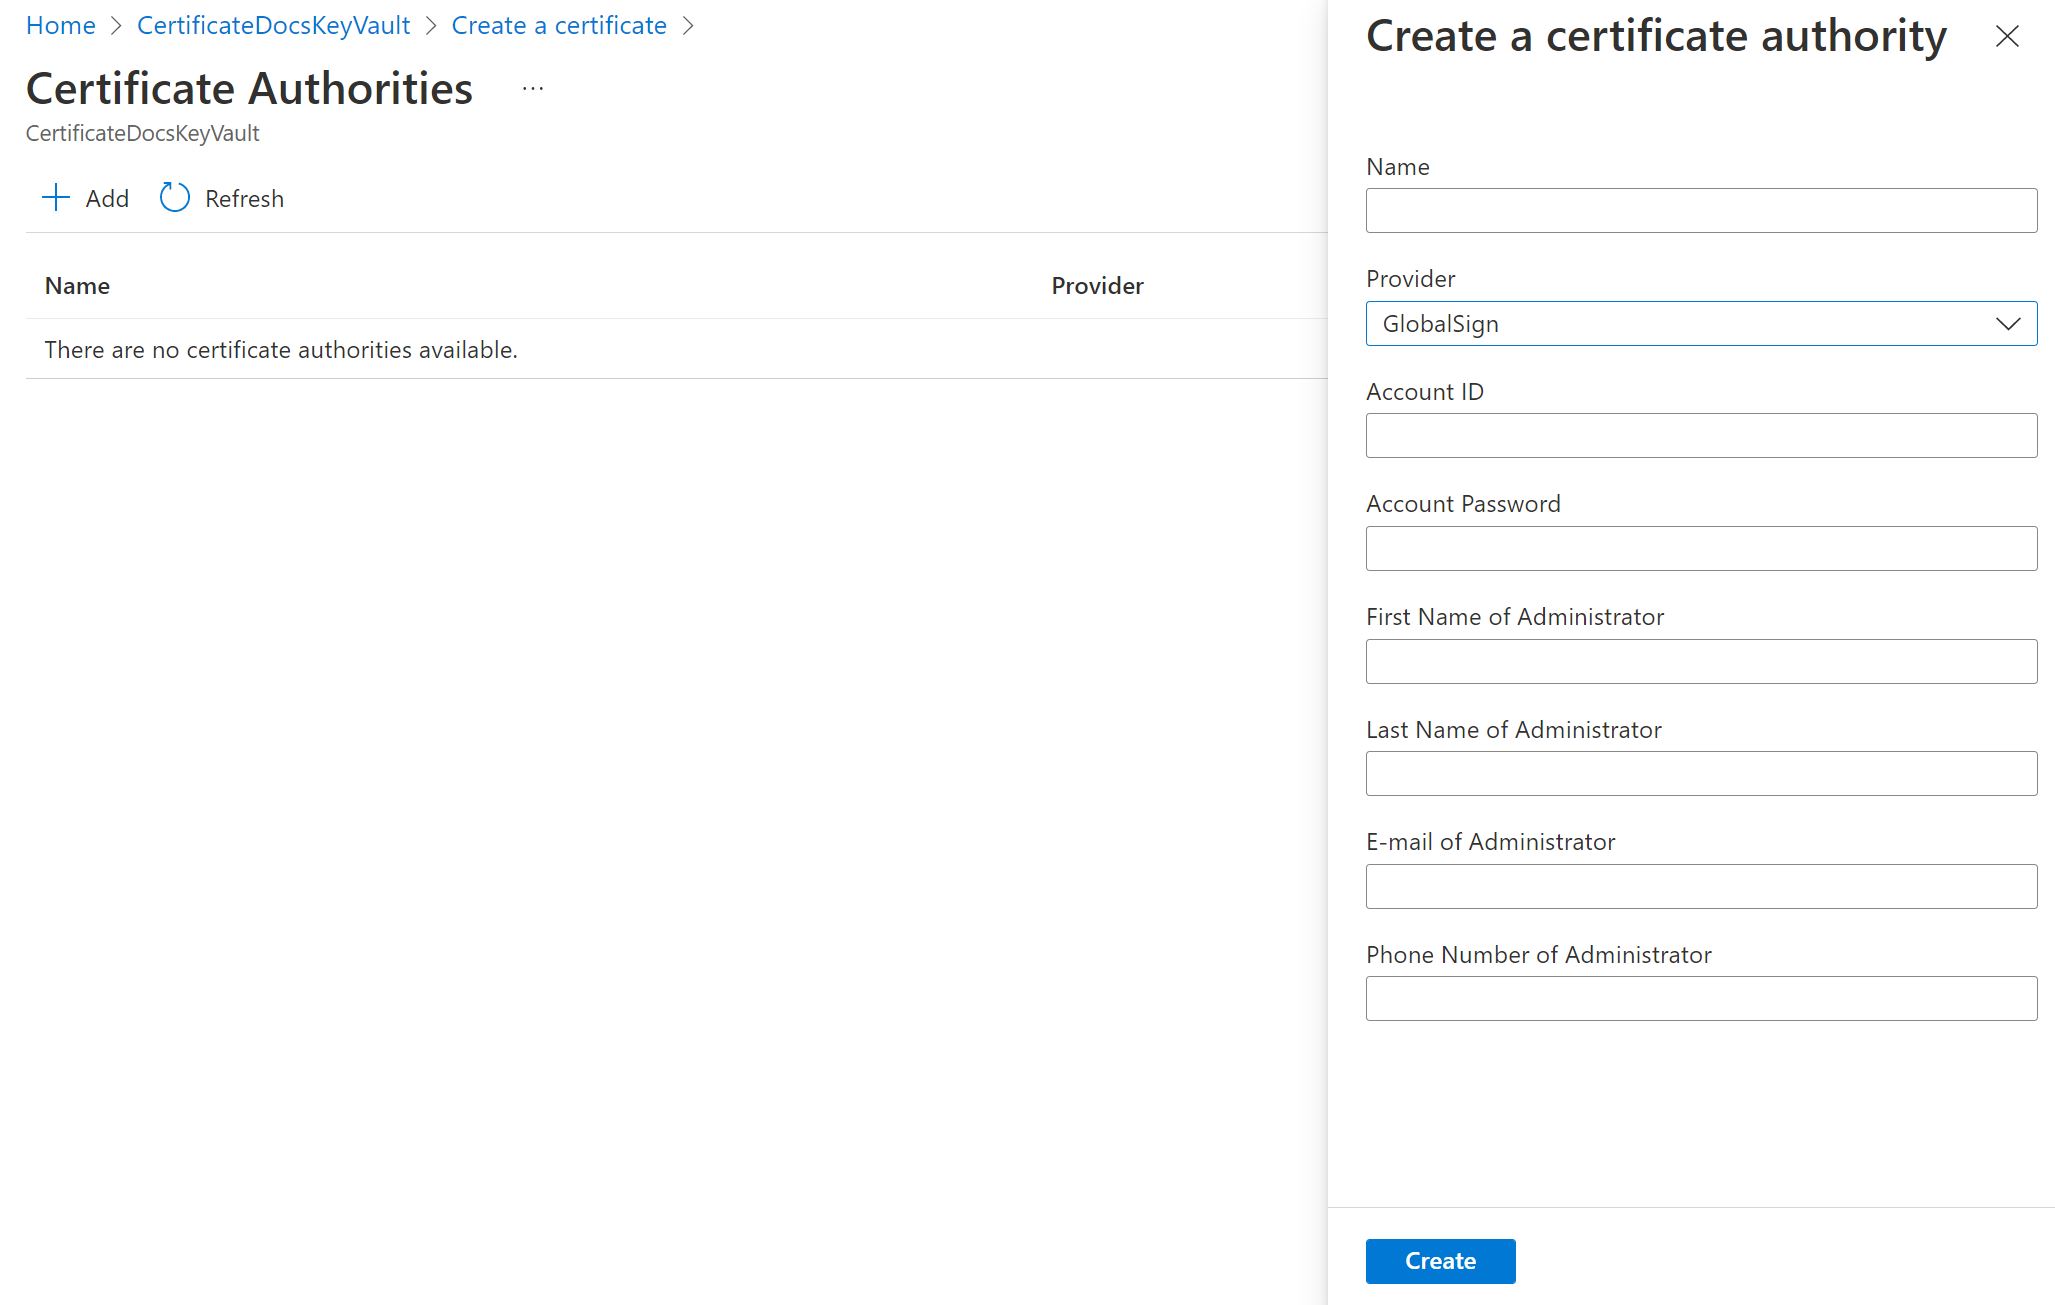
Task: Click the E-mail of Administrator field
Action: [x=1702, y=885]
